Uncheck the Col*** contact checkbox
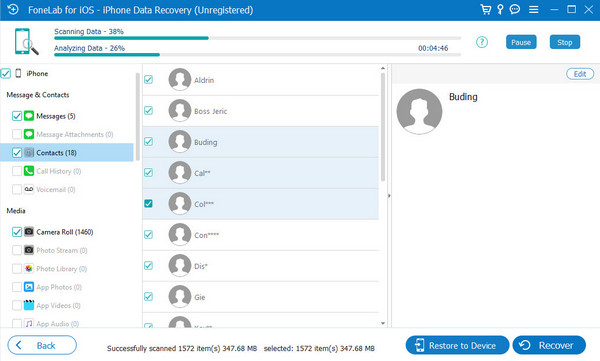Screen dimensions: 600x361 tap(148, 204)
